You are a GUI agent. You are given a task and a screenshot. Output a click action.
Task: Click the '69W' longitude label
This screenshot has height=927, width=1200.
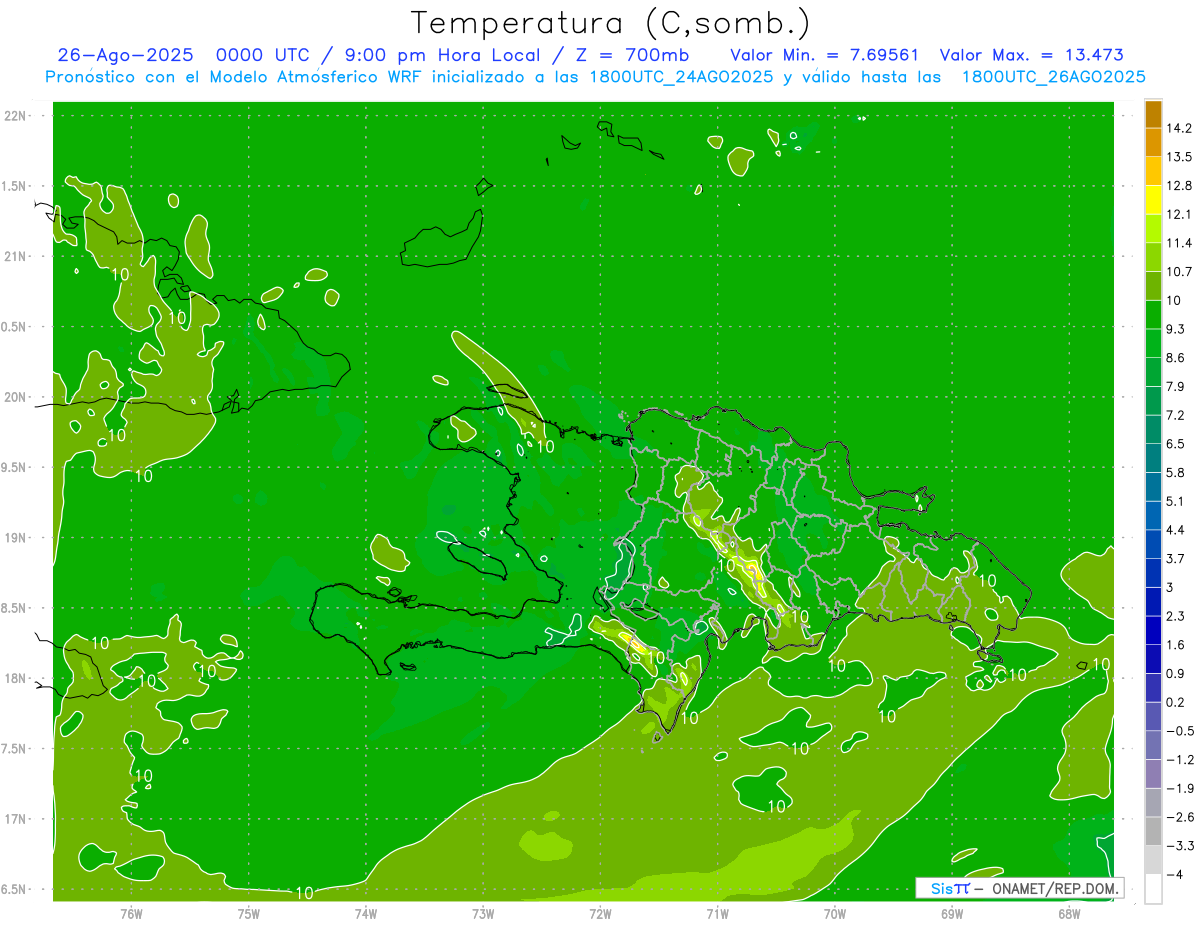(952, 913)
